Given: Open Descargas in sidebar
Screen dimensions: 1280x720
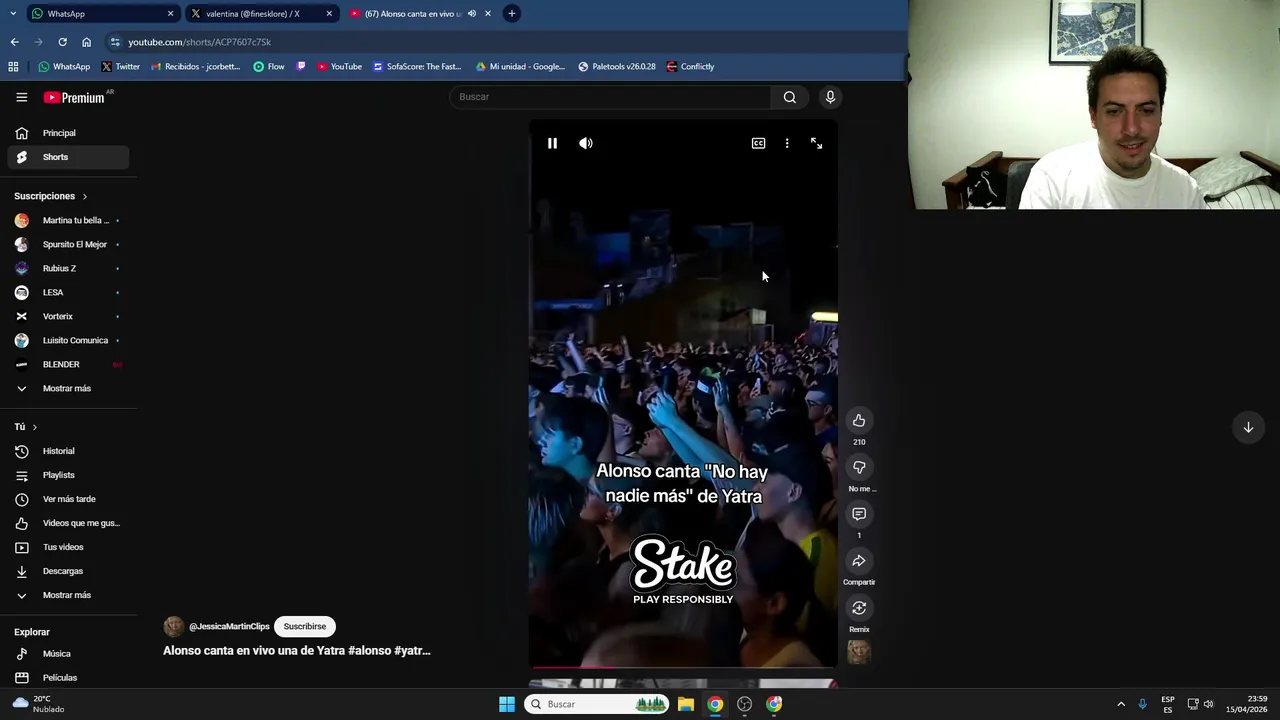Looking at the screenshot, I should (68, 571).
